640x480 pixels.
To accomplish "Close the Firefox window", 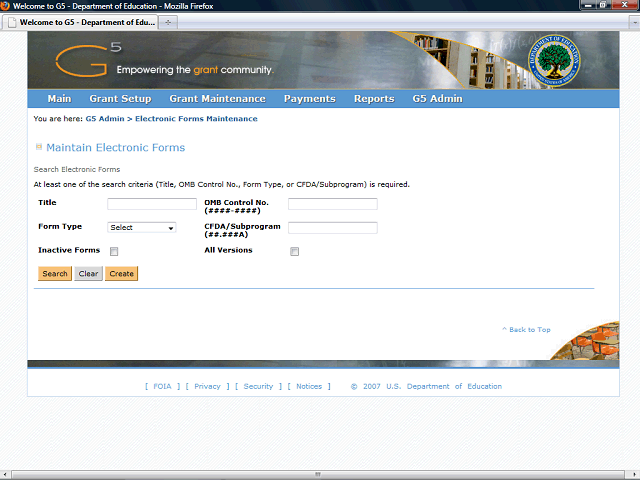I will coord(624,5).
